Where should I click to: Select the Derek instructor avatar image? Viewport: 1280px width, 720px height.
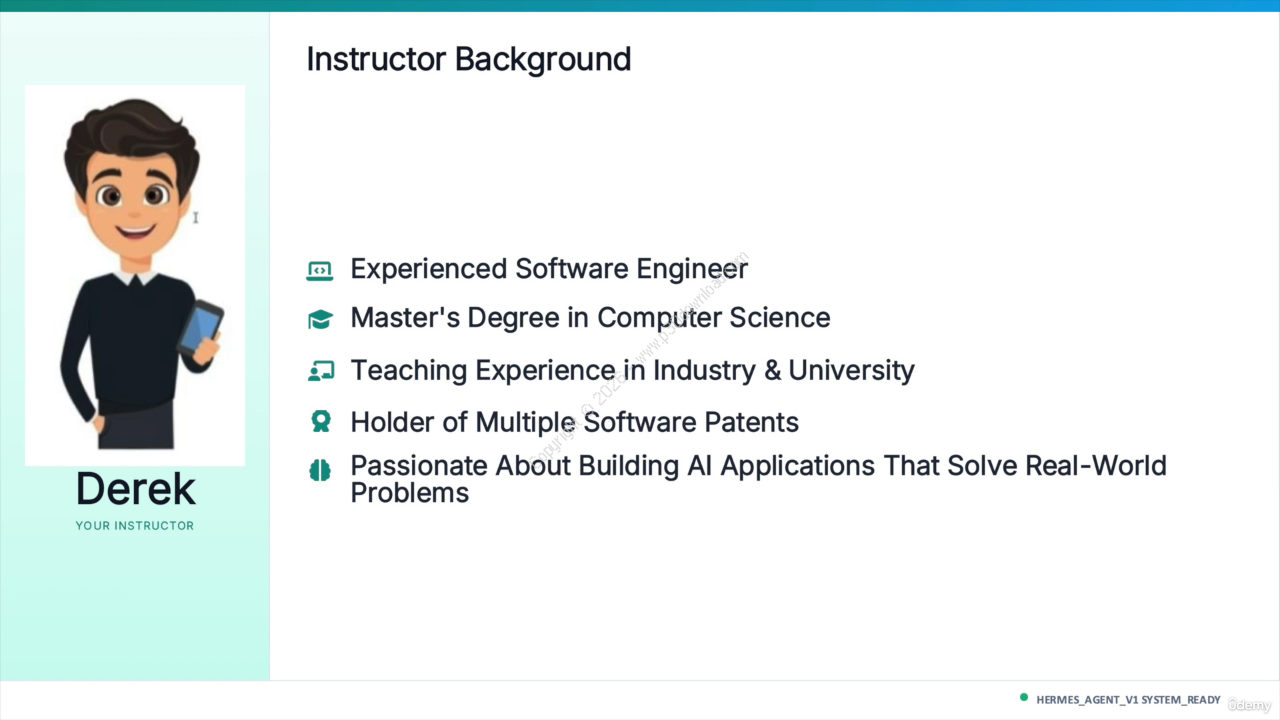[x=135, y=275]
